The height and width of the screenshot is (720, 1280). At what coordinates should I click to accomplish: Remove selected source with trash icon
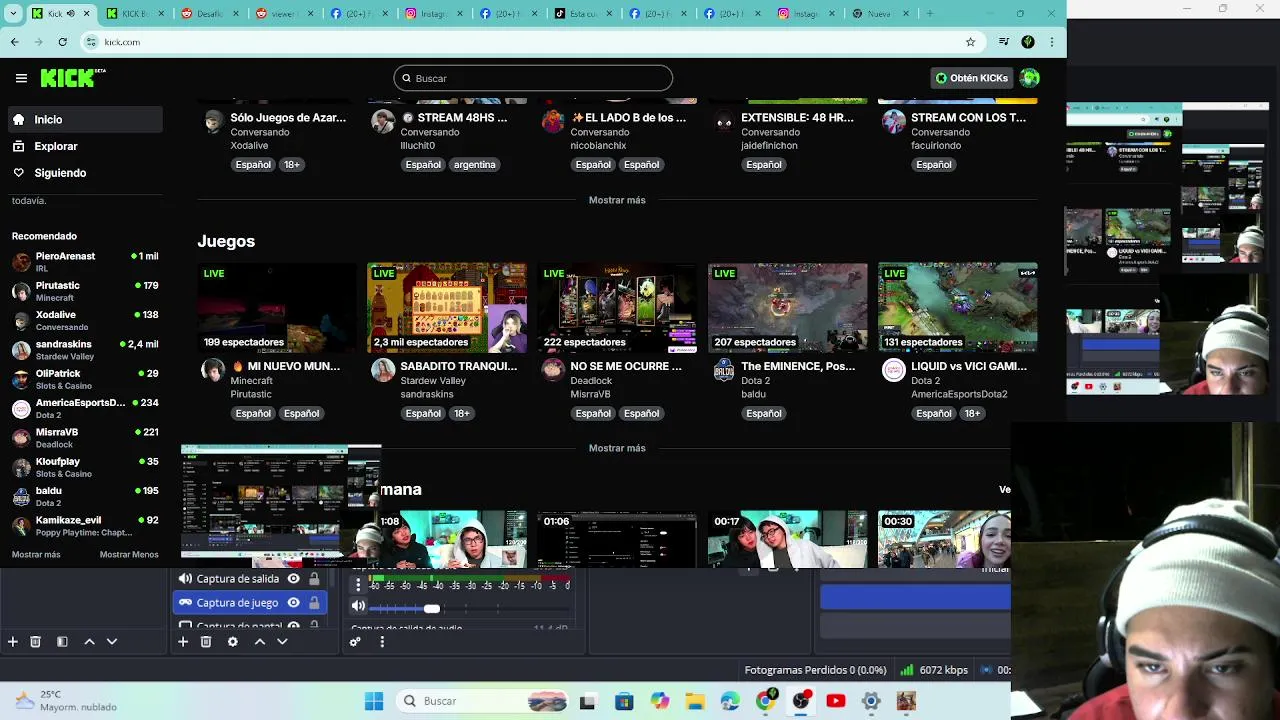[206, 642]
